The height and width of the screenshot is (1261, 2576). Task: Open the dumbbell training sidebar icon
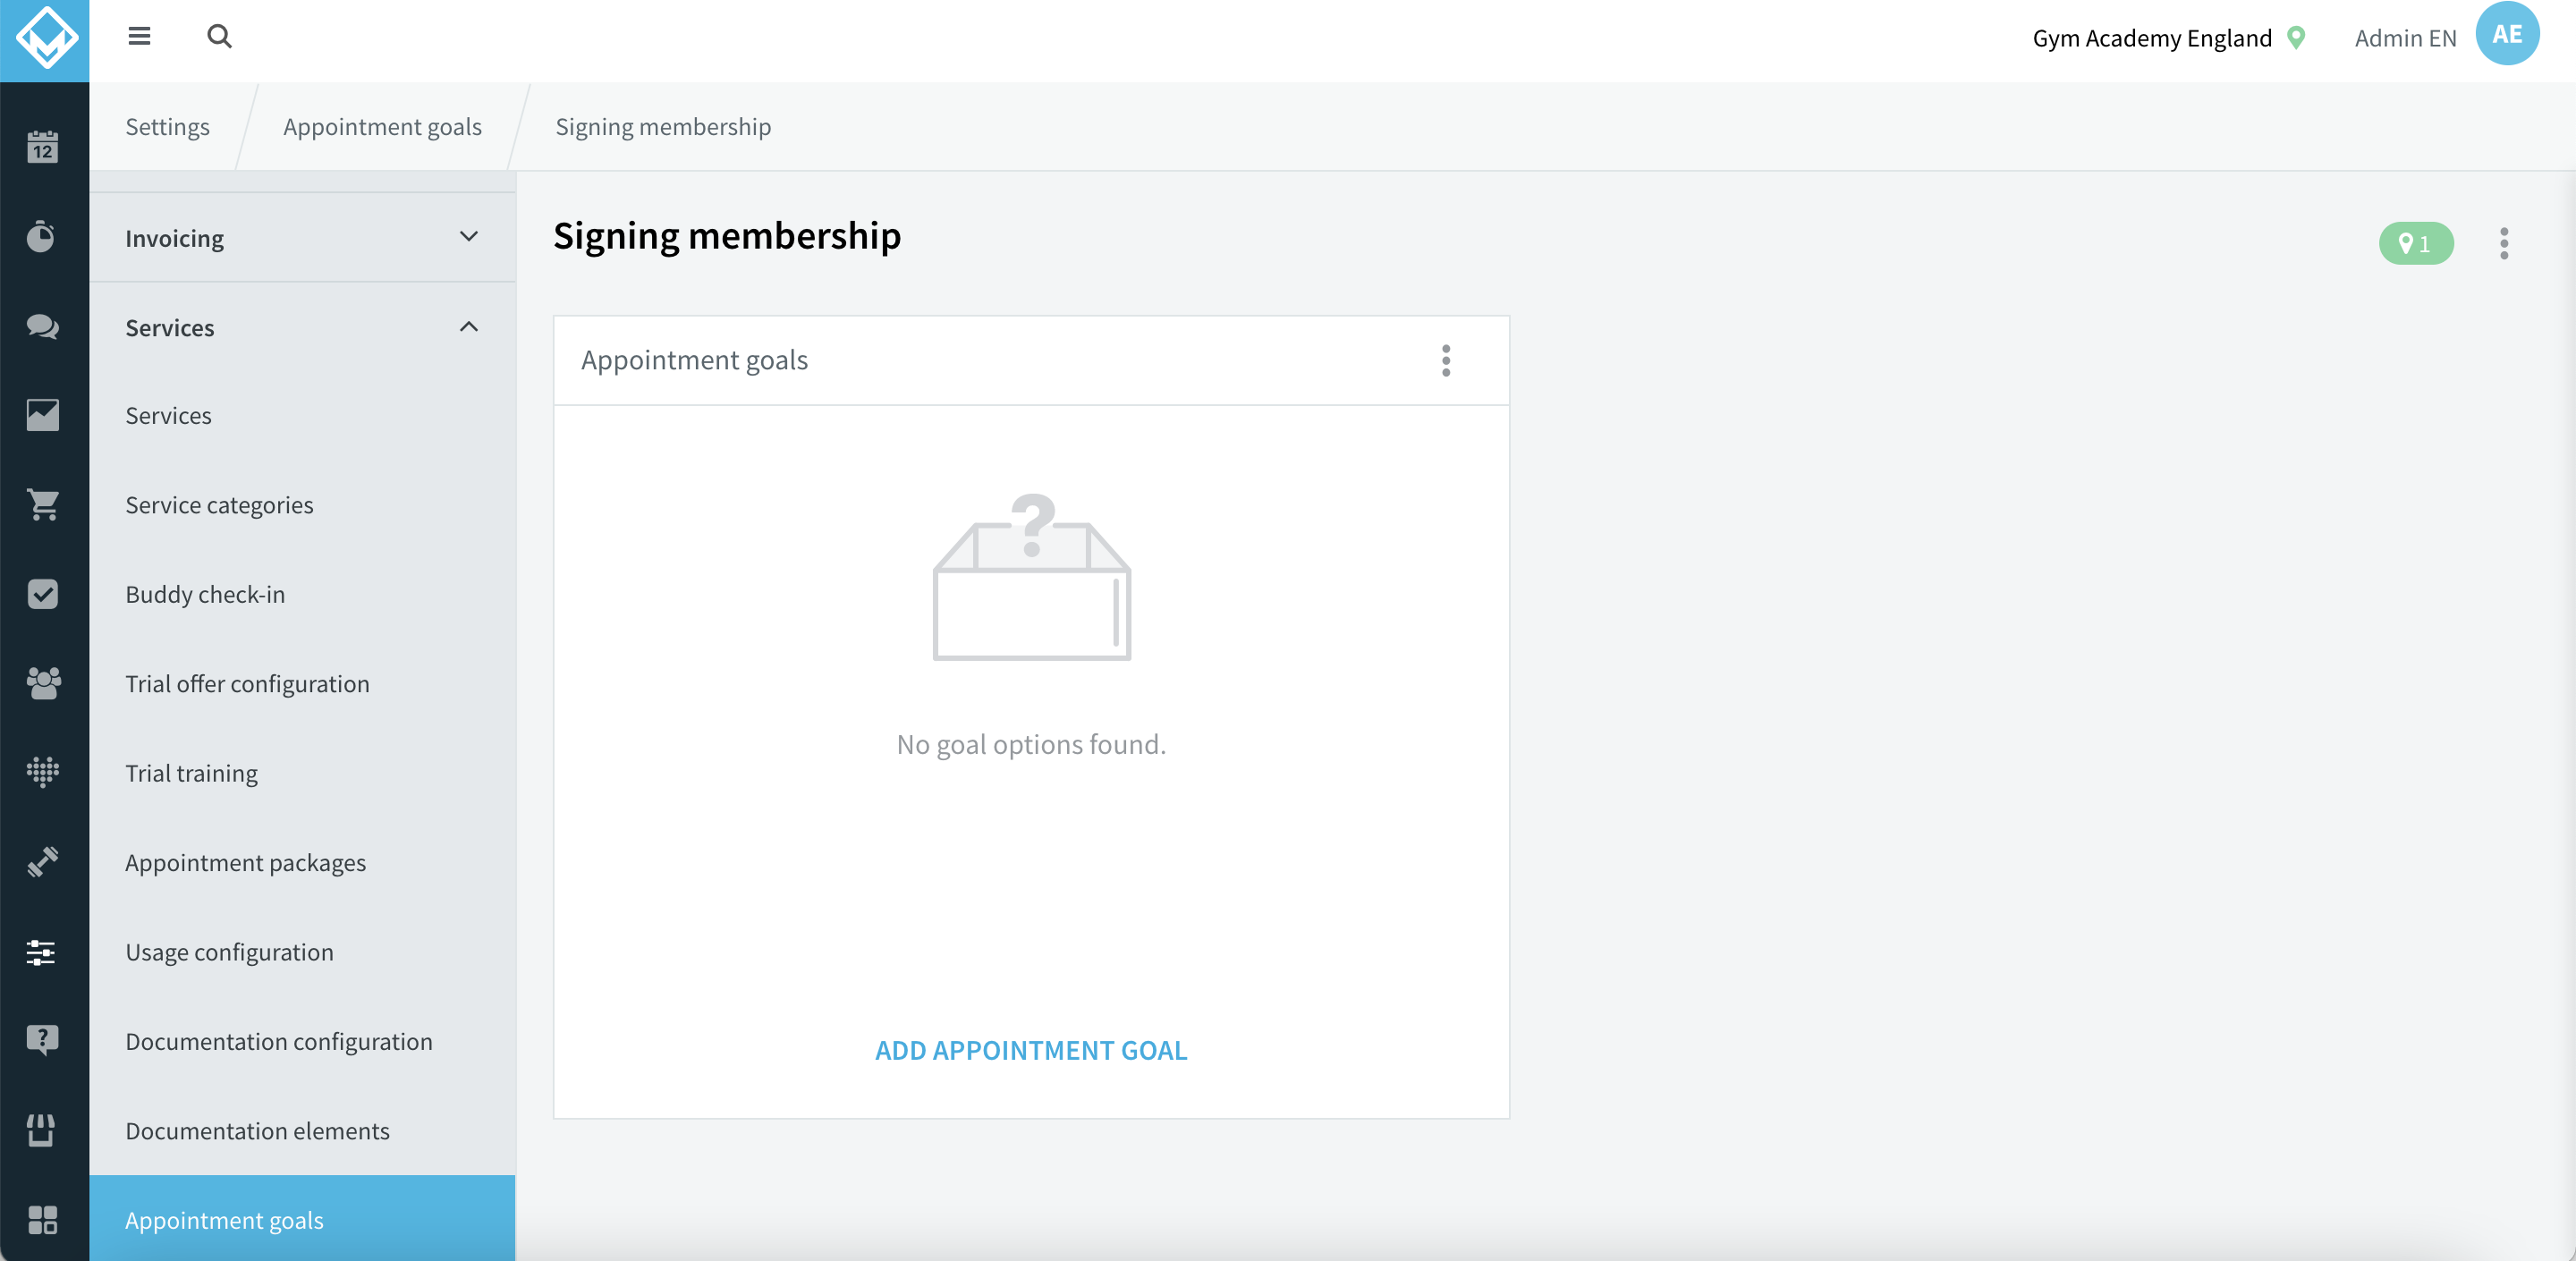(x=42, y=861)
